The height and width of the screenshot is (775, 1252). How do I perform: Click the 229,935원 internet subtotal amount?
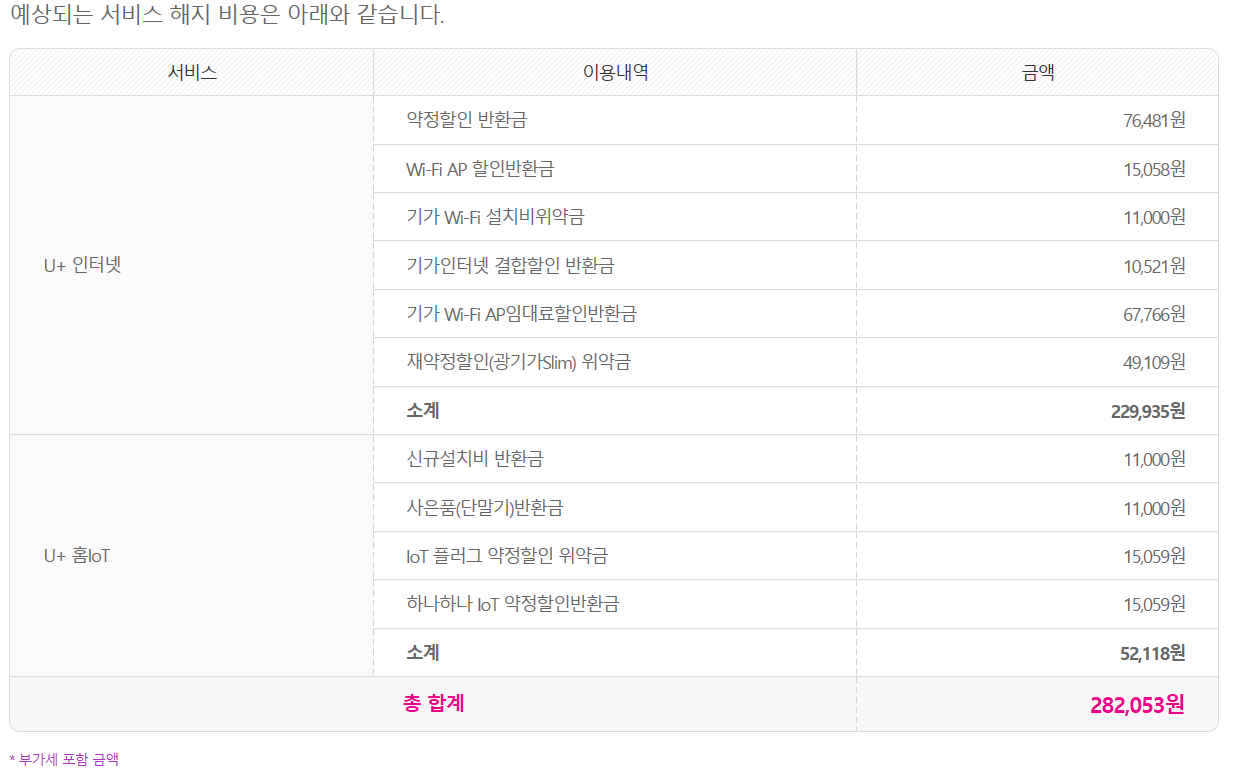pyautogui.click(x=1147, y=411)
